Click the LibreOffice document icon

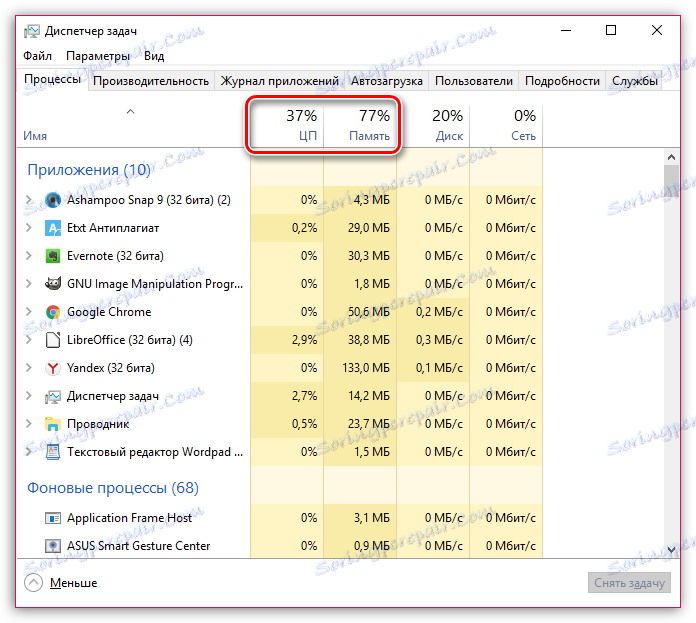click(x=53, y=340)
